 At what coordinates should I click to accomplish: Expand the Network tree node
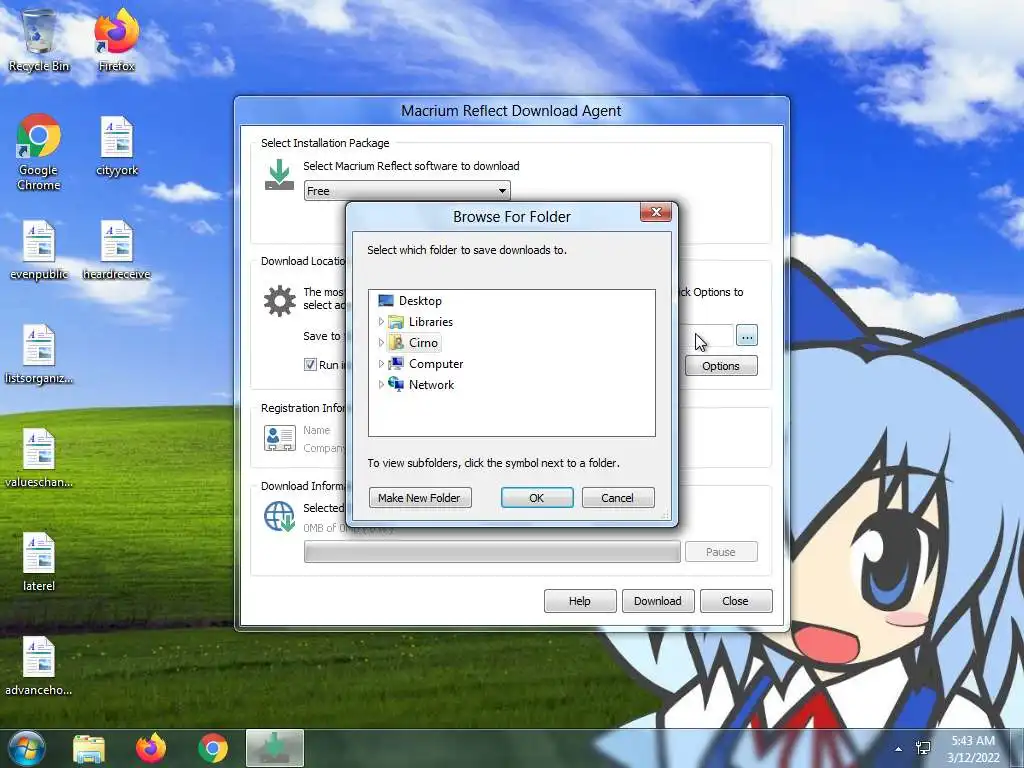coord(381,385)
